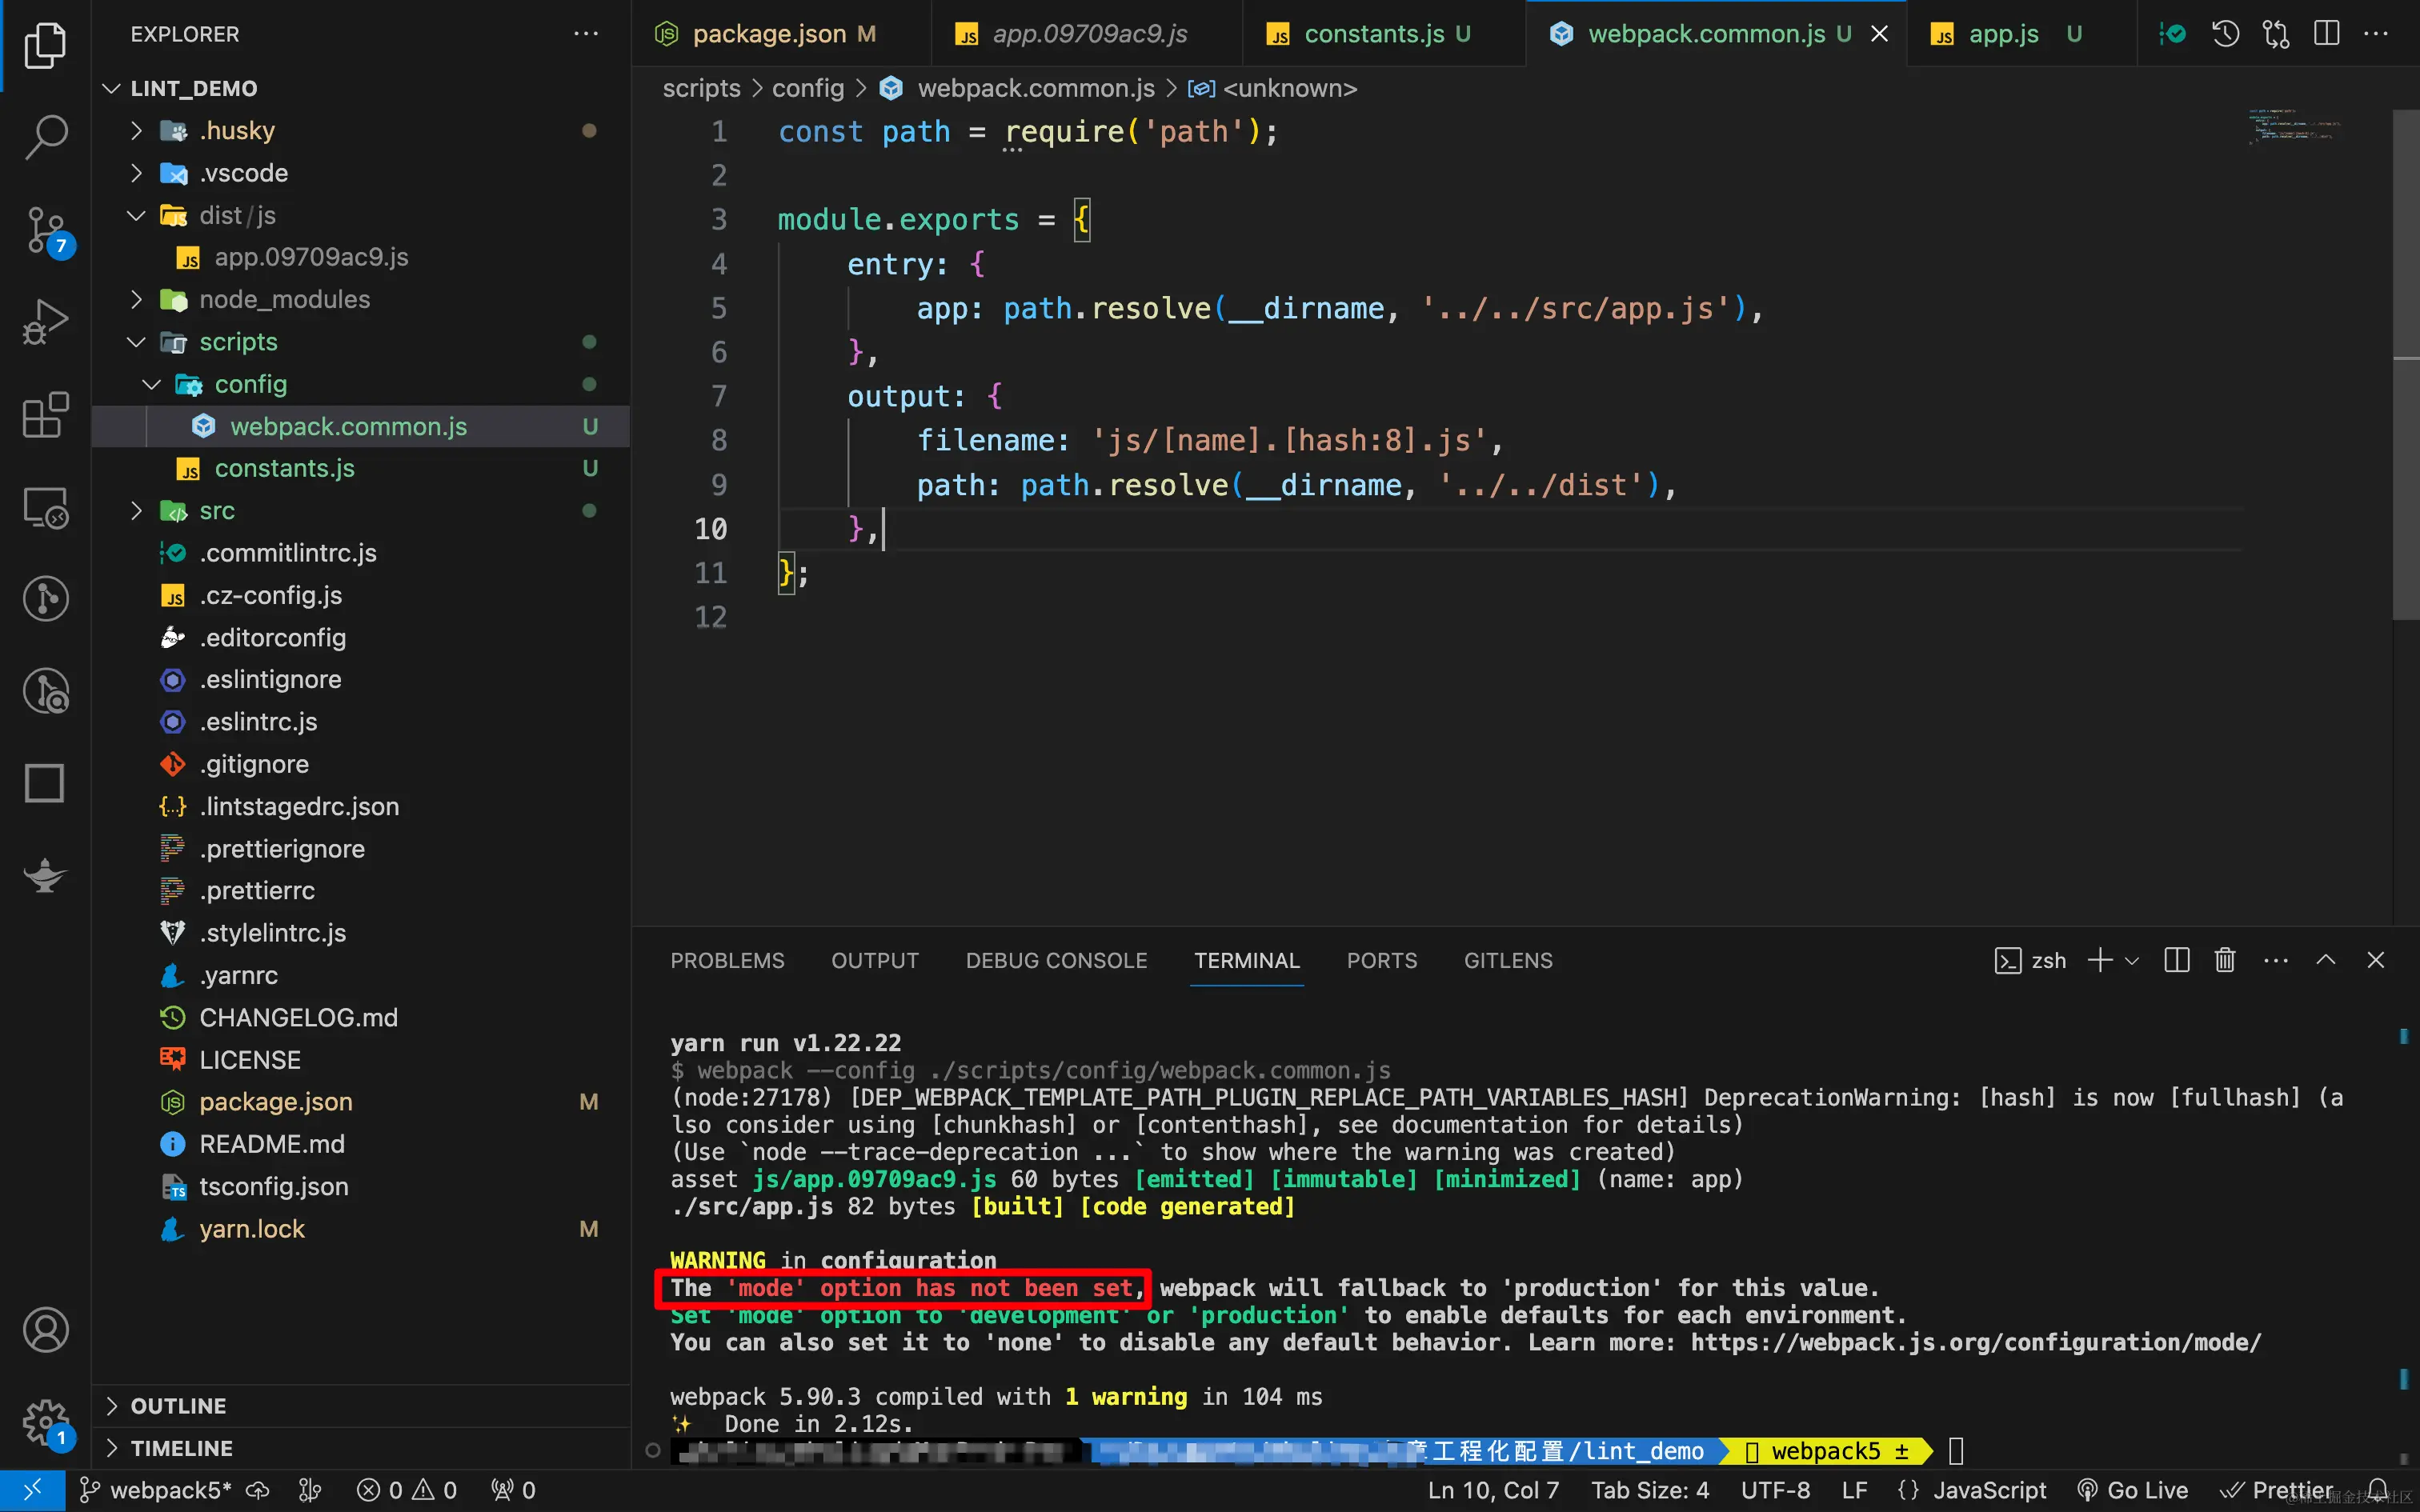Open the Run and Debug view
This screenshot has height=1512, width=2420.
(45, 321)
